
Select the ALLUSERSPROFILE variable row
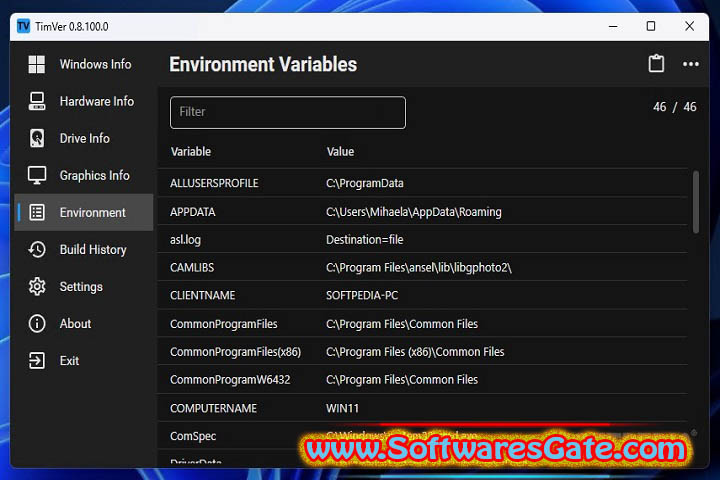[422, 183]
